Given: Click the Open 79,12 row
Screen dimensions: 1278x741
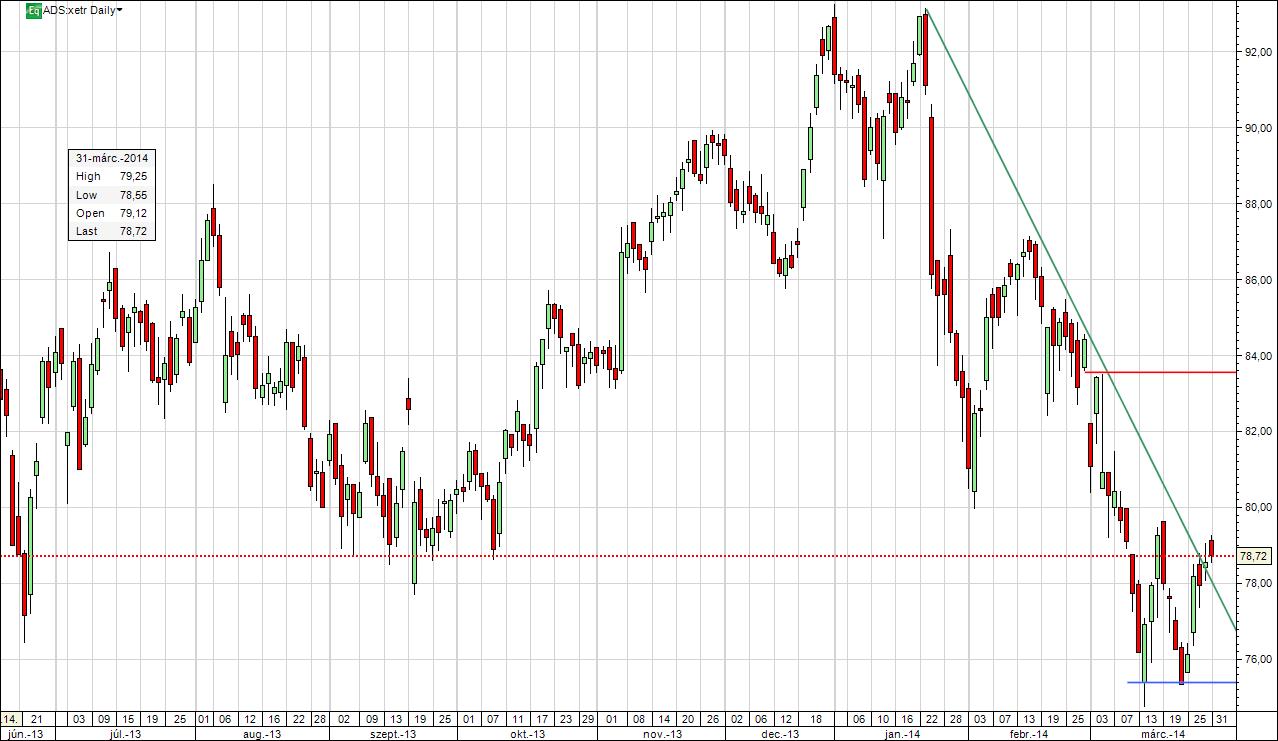Looking at the screenshot, I should point(112,213).
